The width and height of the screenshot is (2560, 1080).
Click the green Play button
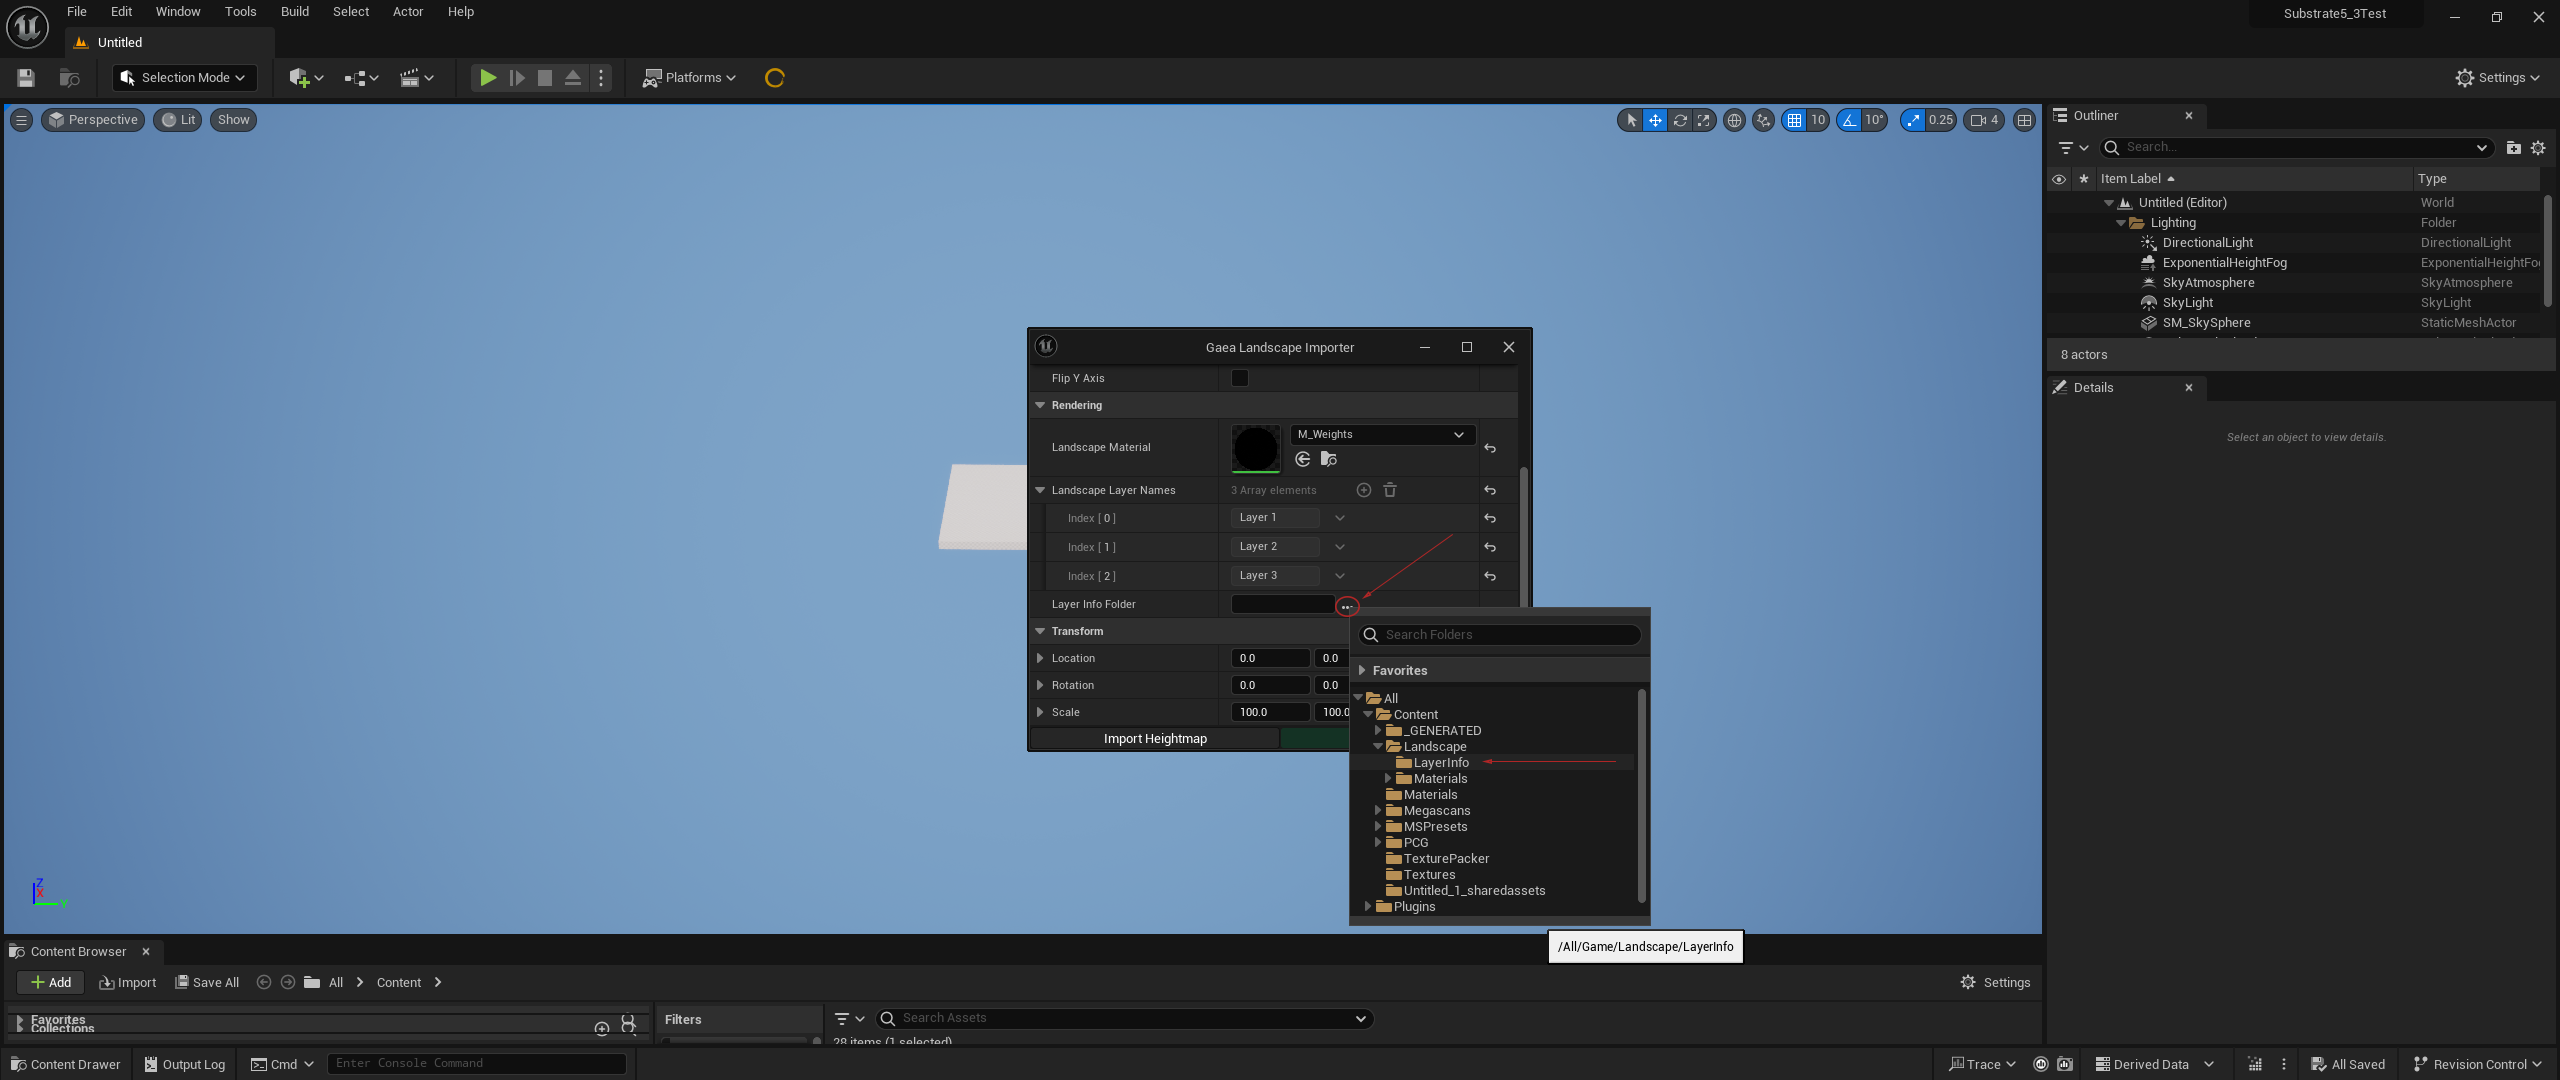487,78
